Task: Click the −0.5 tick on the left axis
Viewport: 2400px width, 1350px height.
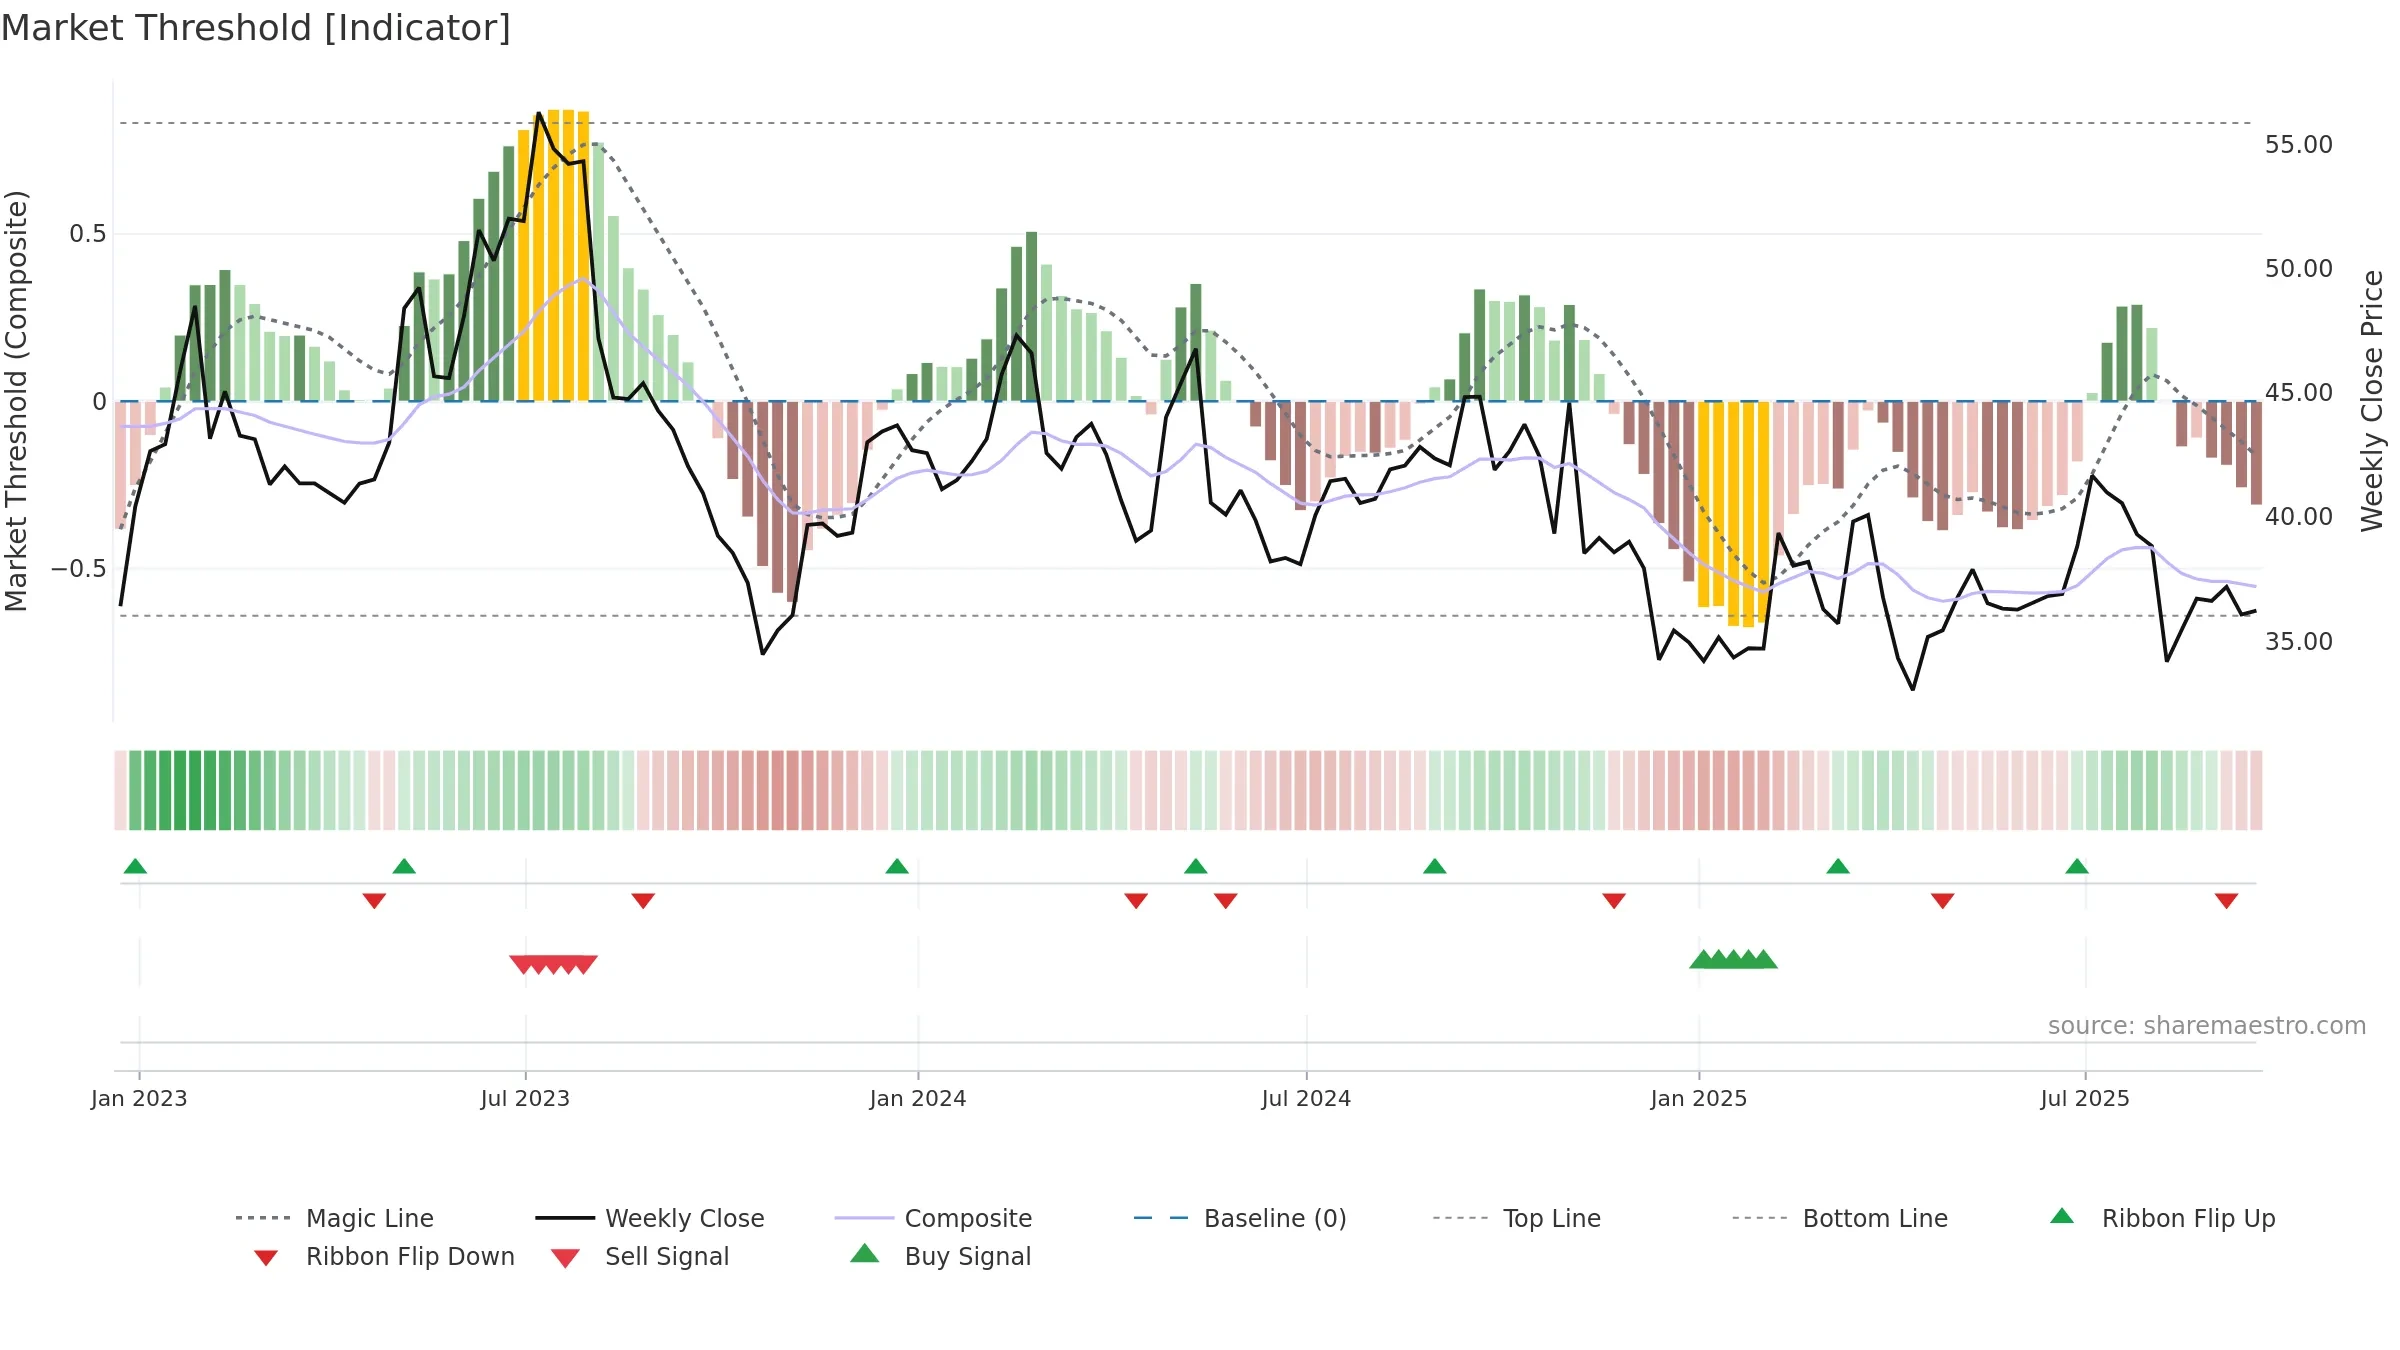Action: tap(79, 569)
